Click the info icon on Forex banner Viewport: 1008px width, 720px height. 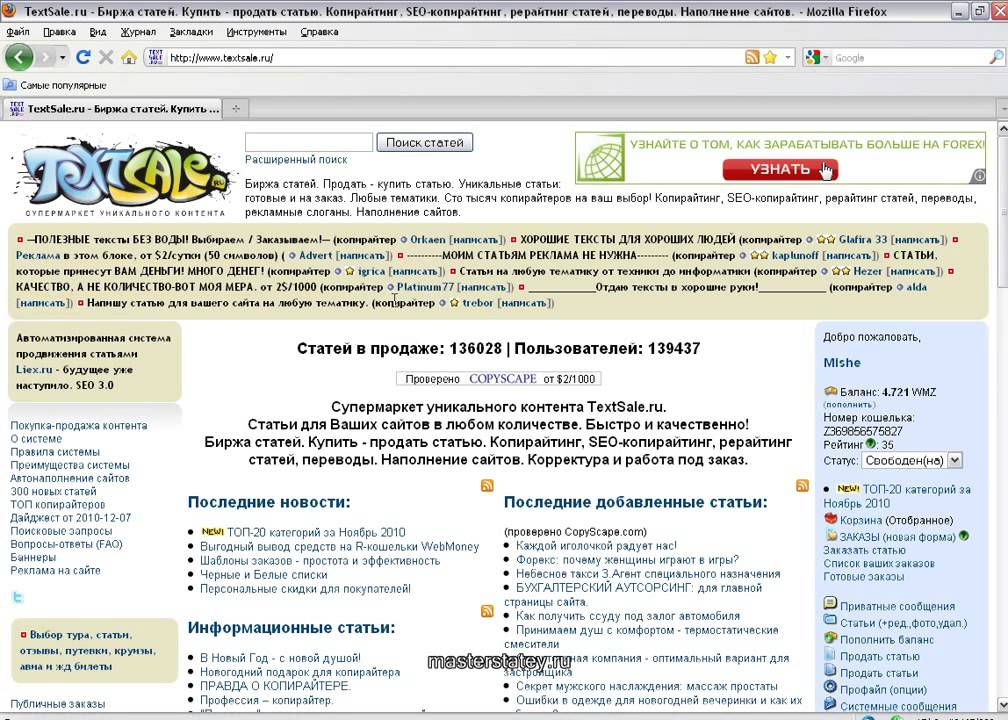978,176
